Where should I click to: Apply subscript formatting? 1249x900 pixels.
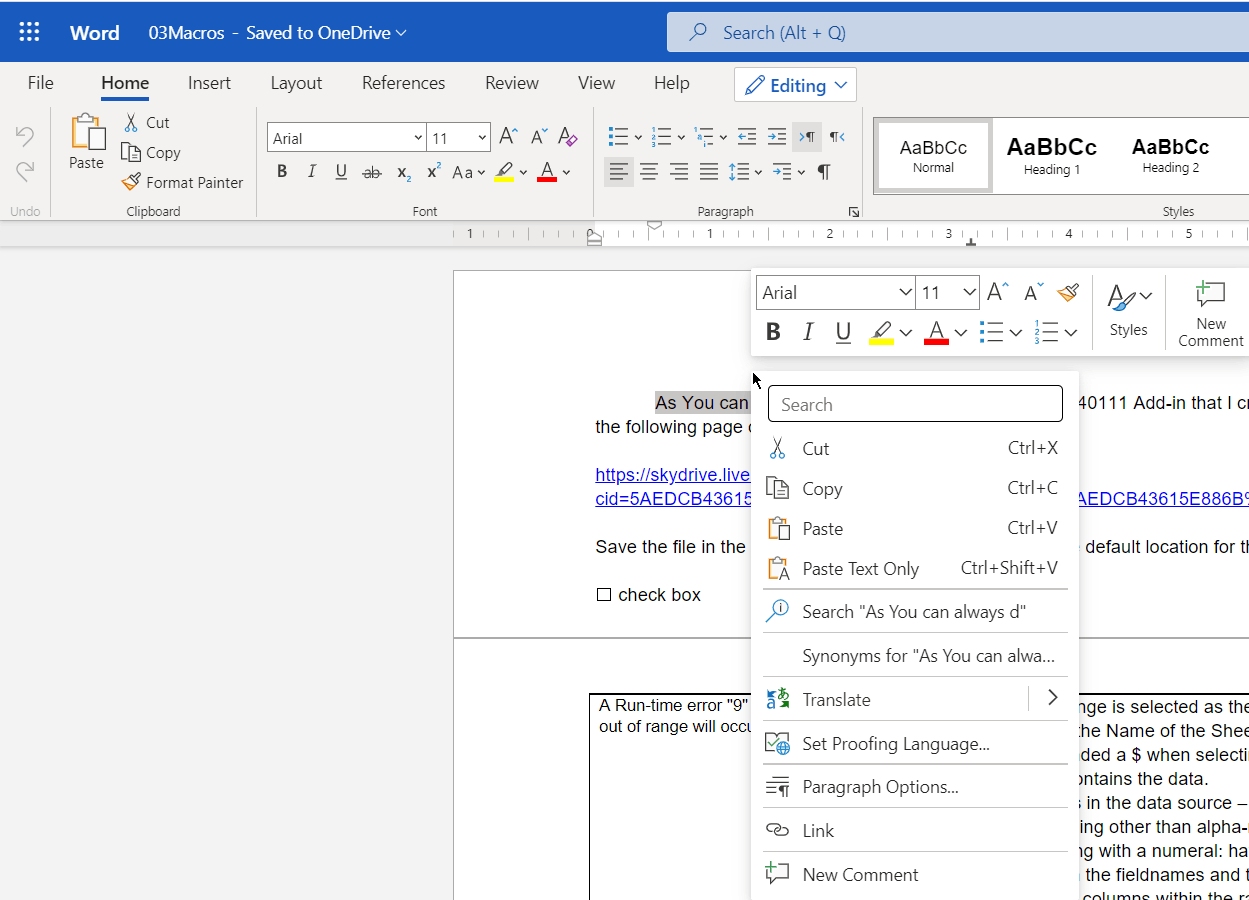click(403, 172)
